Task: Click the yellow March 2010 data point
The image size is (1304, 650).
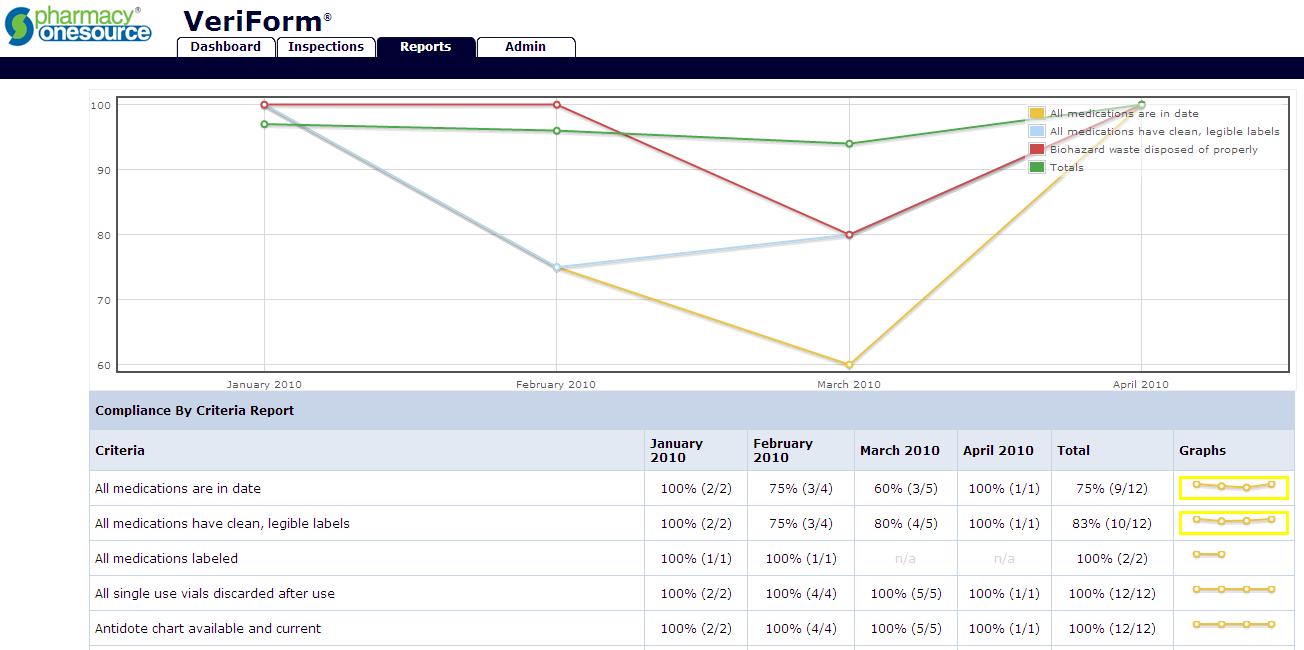Action: 849,364
